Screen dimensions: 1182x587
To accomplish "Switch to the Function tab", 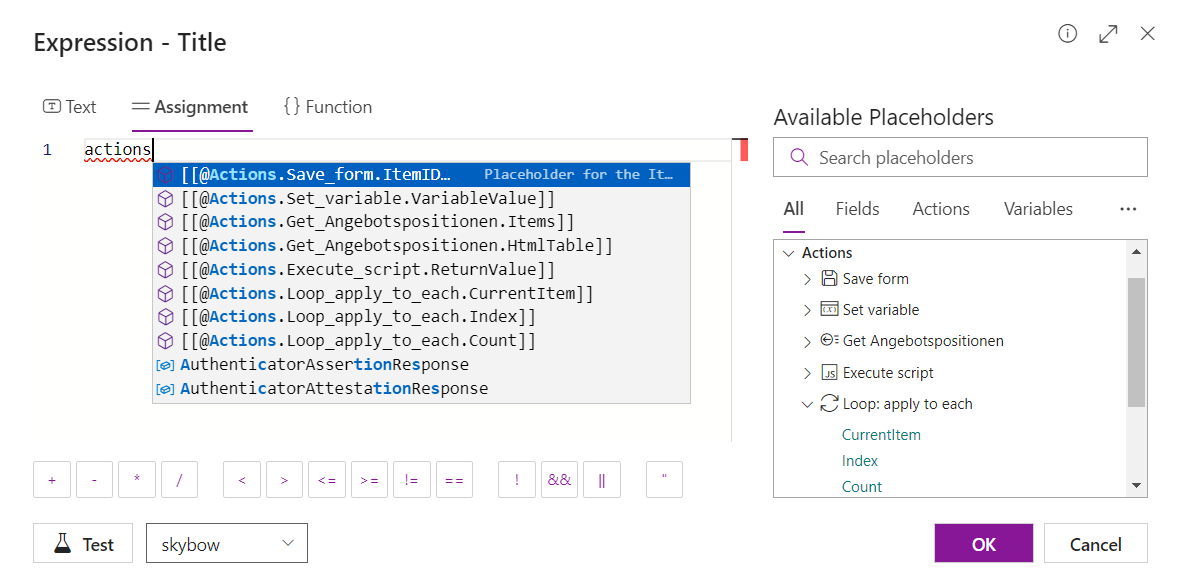I will 327,107.
